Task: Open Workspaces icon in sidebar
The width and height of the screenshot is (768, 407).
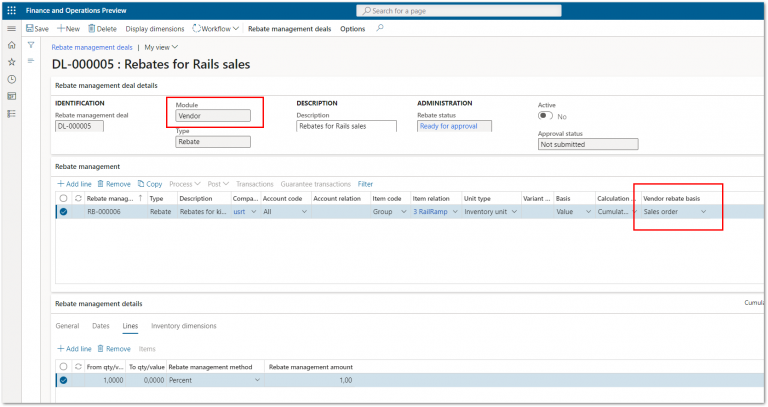Action: 11,96
